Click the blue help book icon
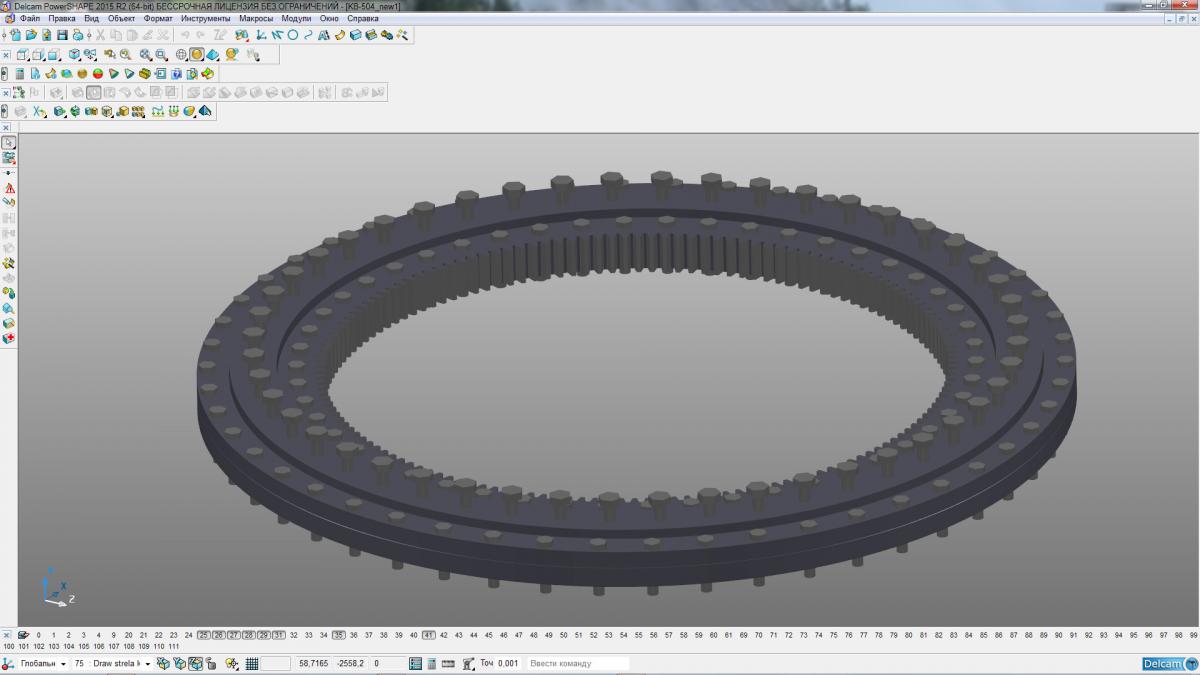The height and width of the screenshot is (675, 1200). pos(177,73)
